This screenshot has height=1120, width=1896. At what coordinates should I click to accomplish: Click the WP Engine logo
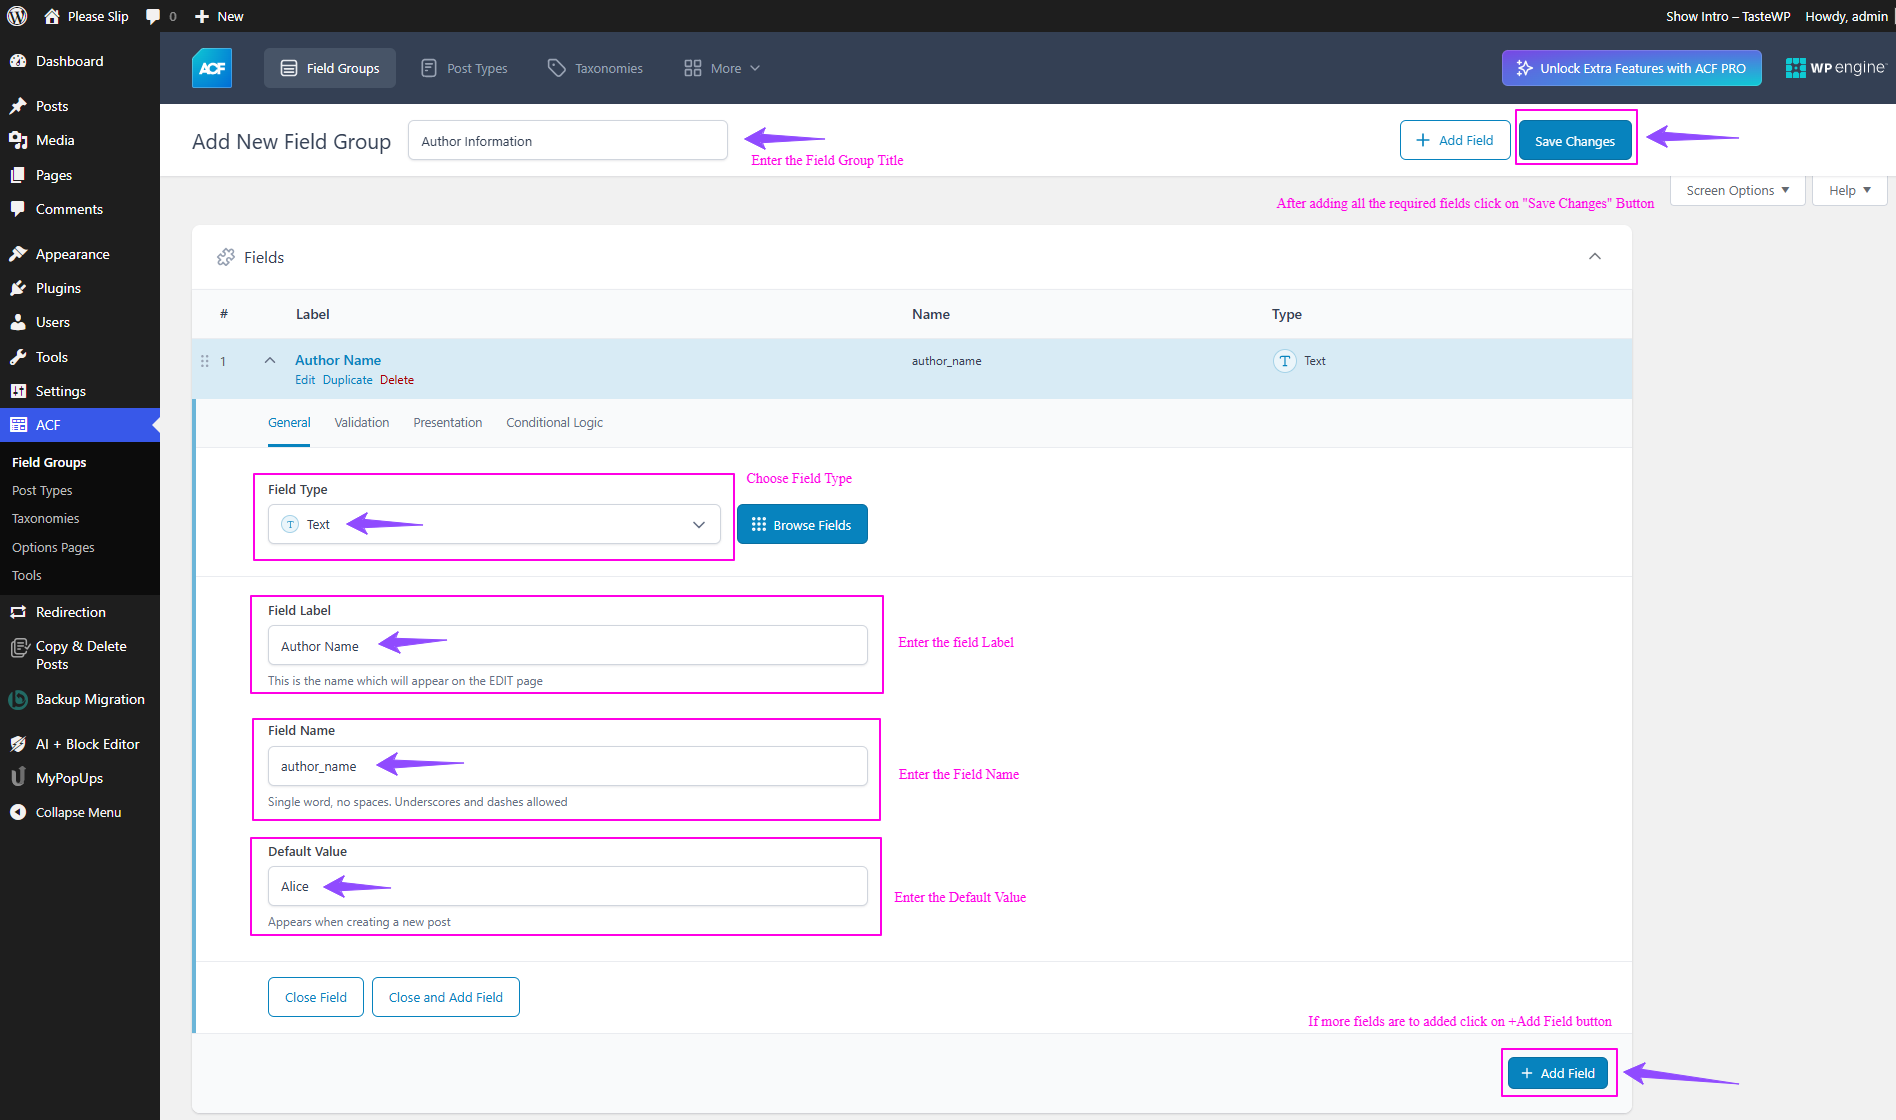1836,68
